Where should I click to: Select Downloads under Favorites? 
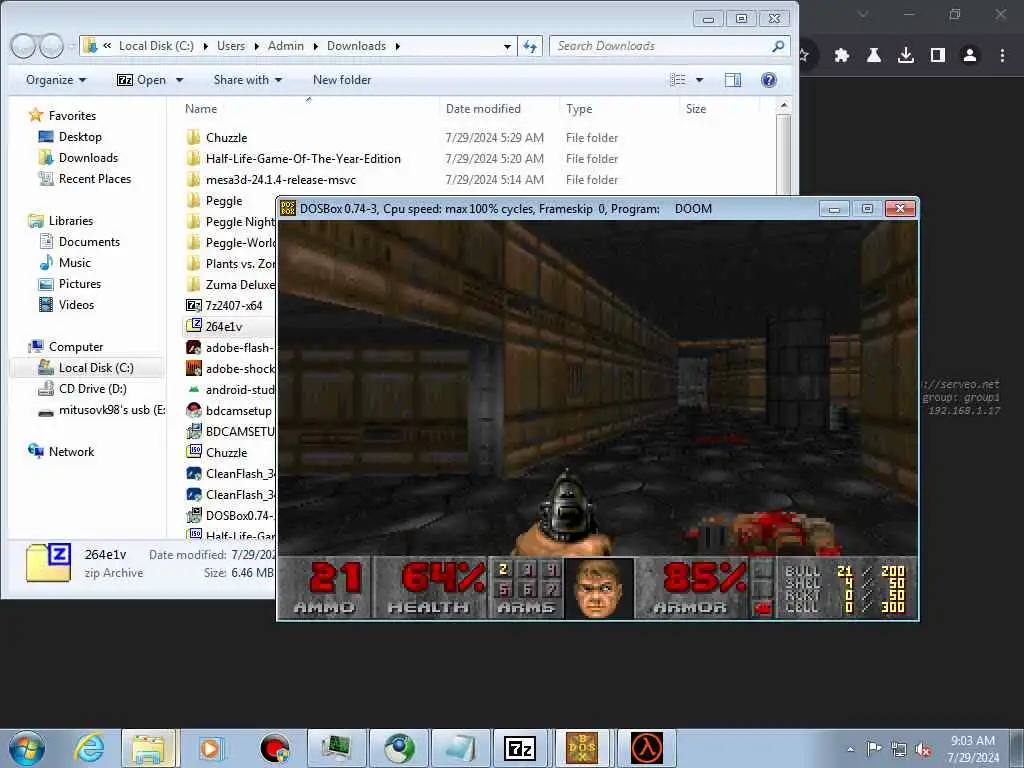(88, 157)
